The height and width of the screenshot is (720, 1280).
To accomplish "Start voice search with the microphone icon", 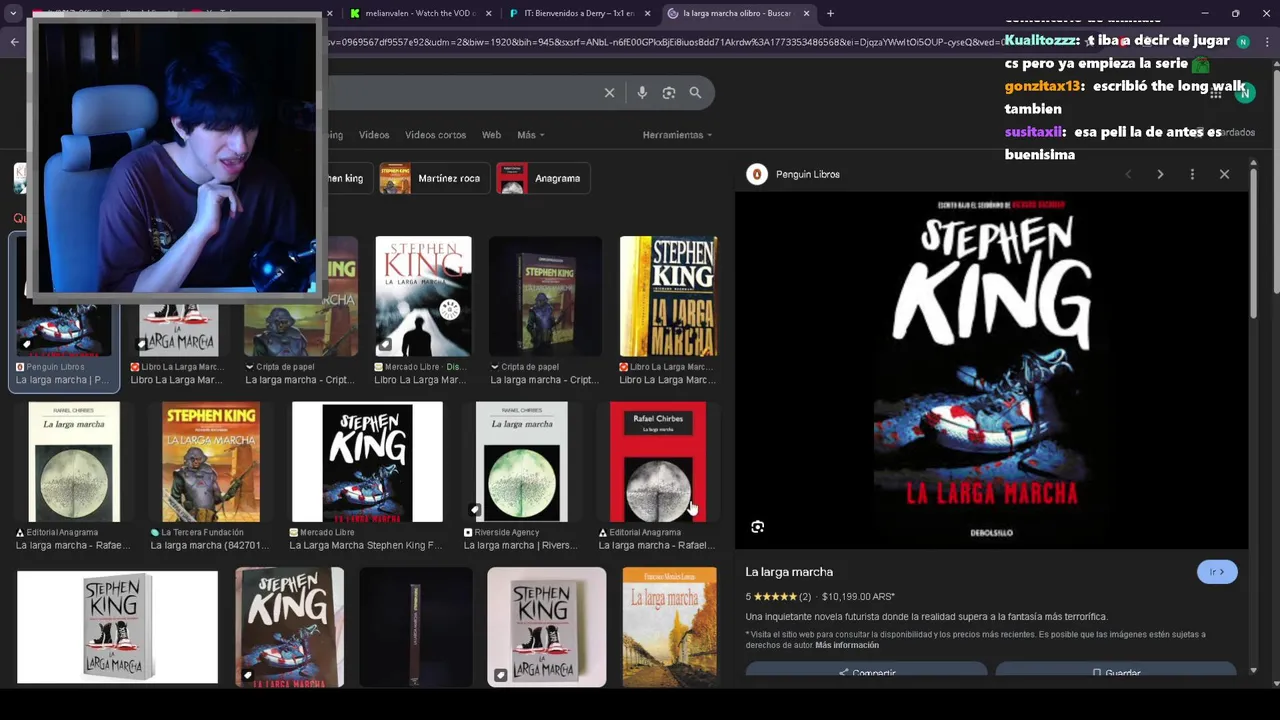I will 642,93.
